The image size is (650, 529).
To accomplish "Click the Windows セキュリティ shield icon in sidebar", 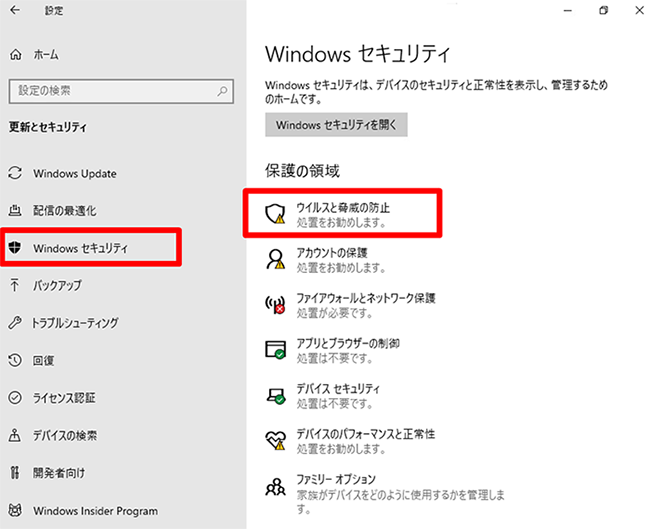I will coord(15,248).
